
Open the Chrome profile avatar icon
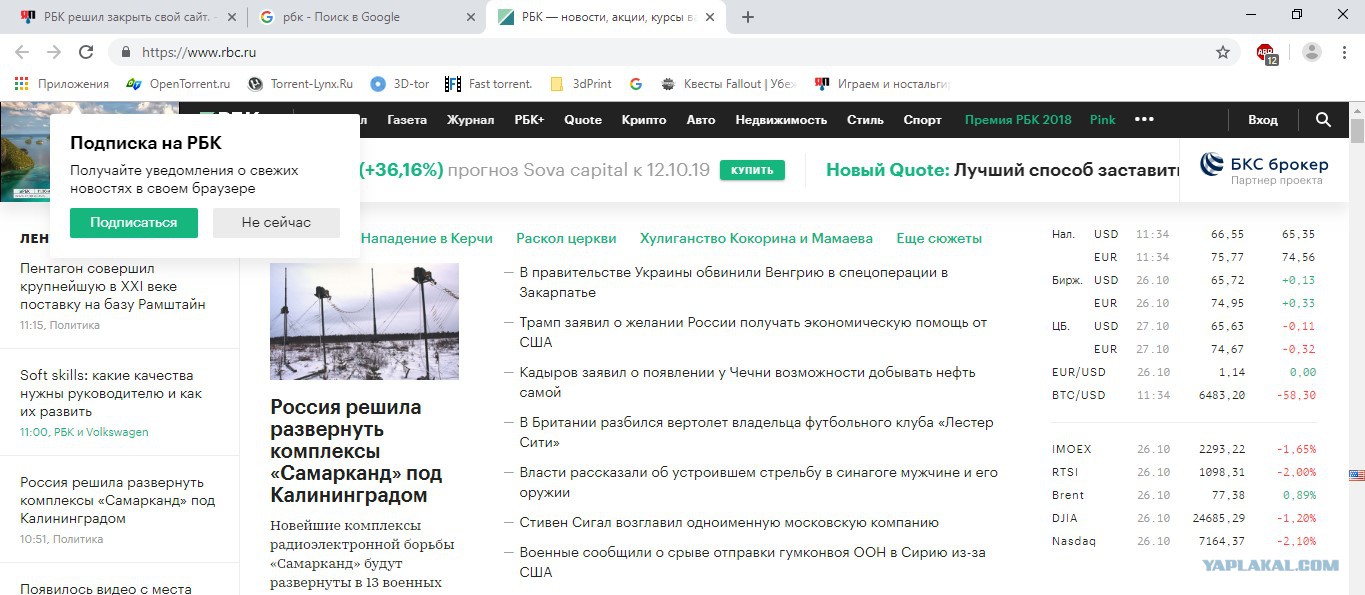pyautogui.click(x=1312, y=52)
